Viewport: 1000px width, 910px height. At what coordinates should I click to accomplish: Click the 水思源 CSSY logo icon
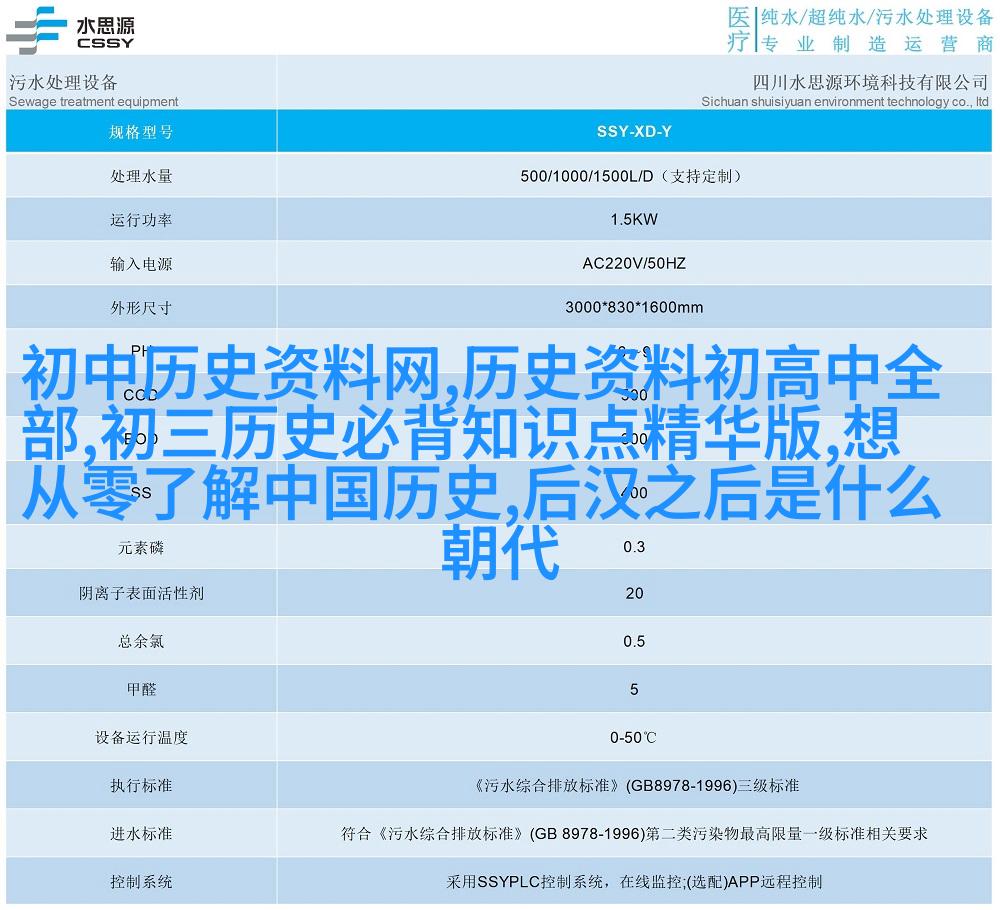click(71, 30)
